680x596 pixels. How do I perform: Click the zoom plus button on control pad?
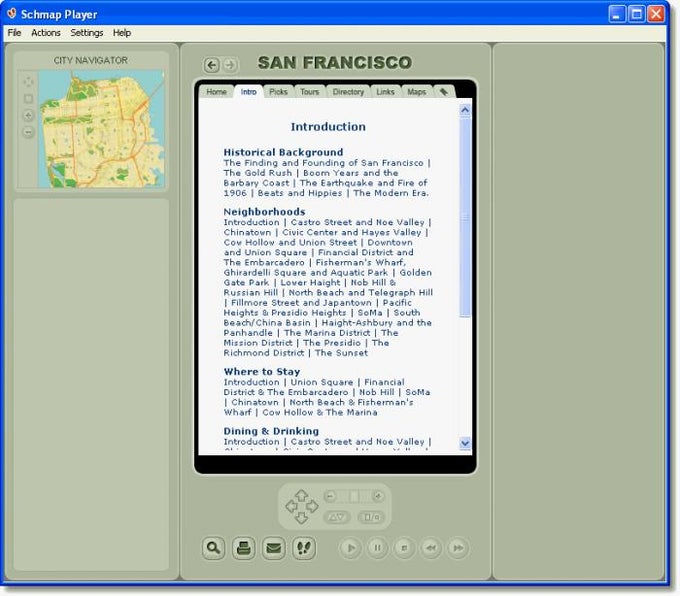pos(378,496)
